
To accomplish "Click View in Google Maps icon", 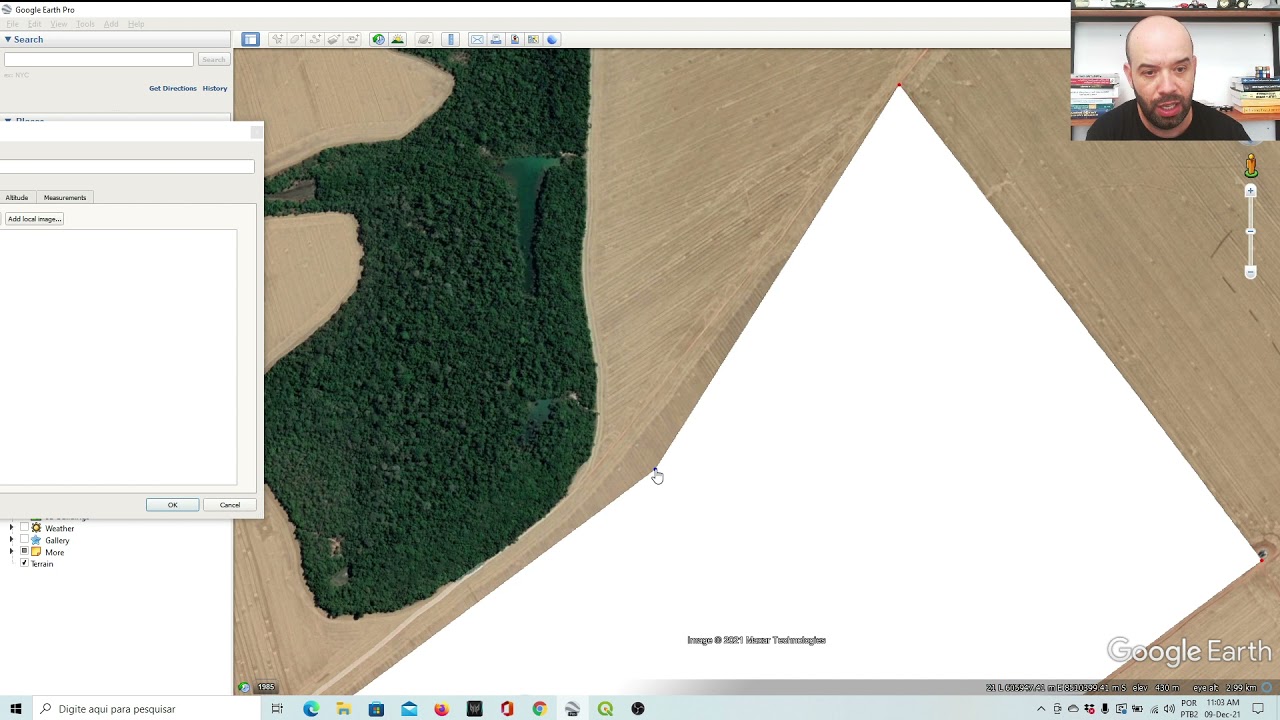I will 533,39.
